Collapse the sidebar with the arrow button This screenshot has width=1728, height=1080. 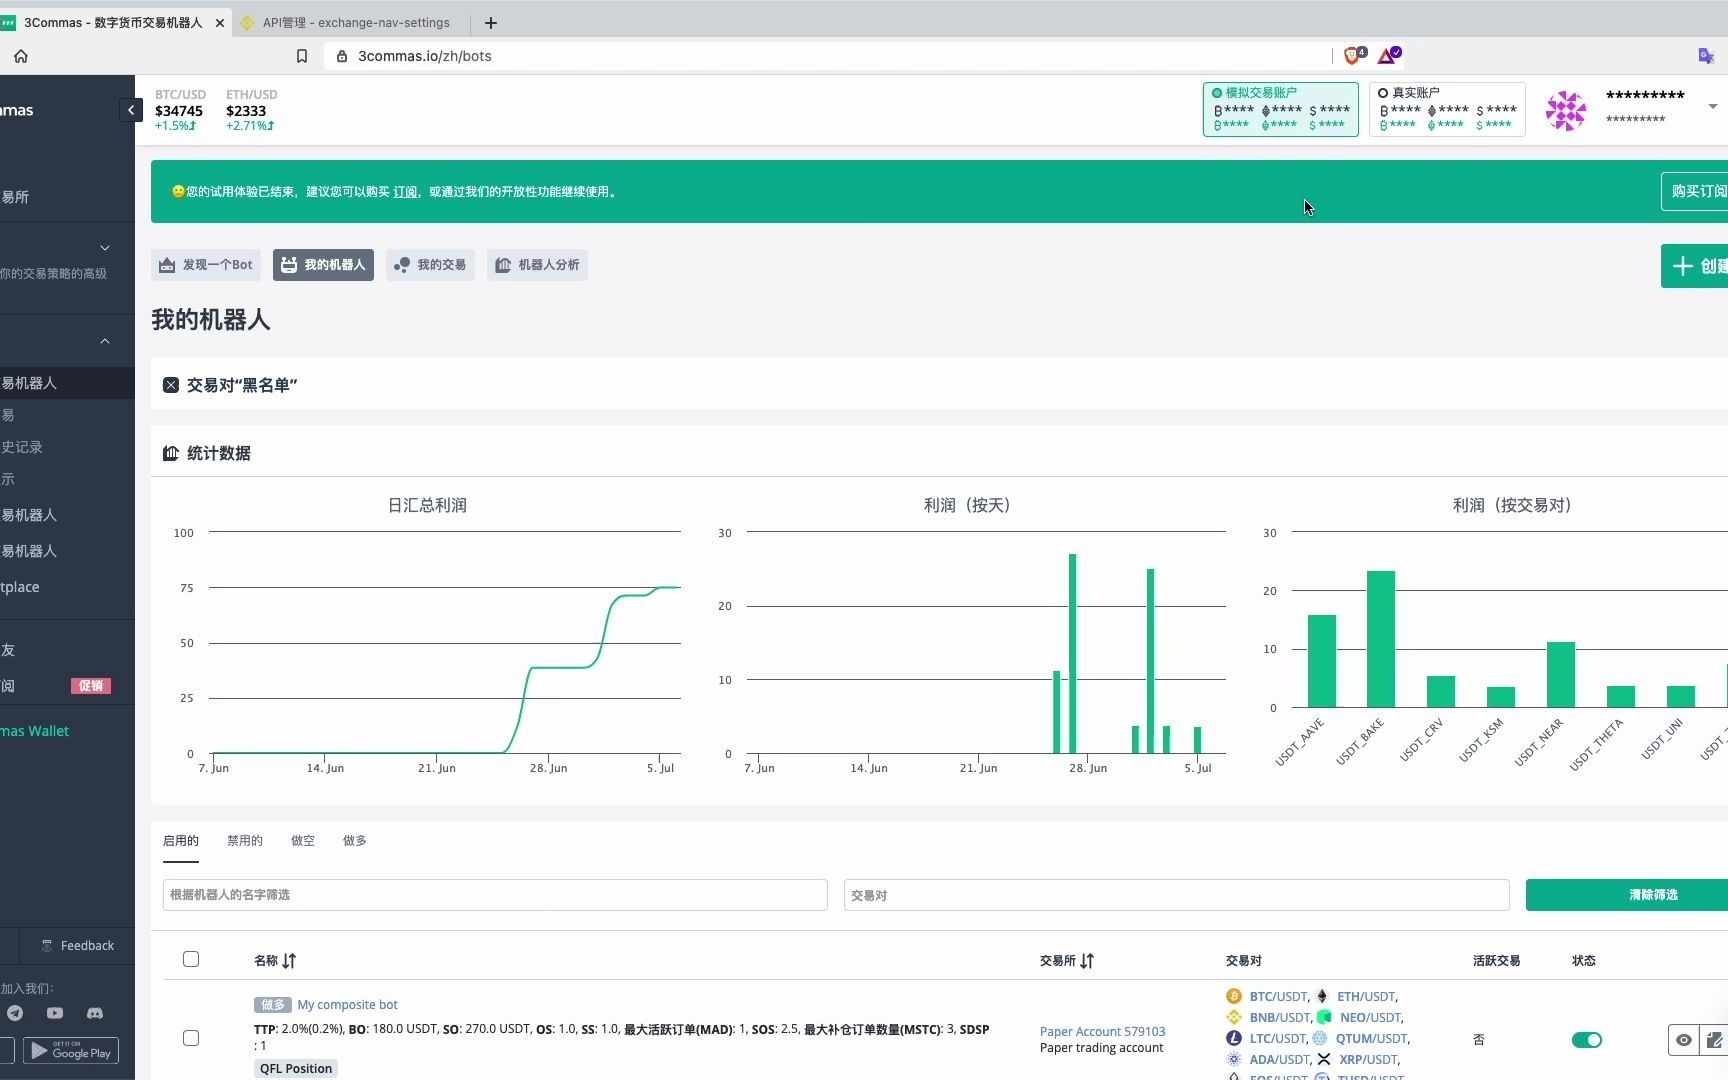point(131,110)
